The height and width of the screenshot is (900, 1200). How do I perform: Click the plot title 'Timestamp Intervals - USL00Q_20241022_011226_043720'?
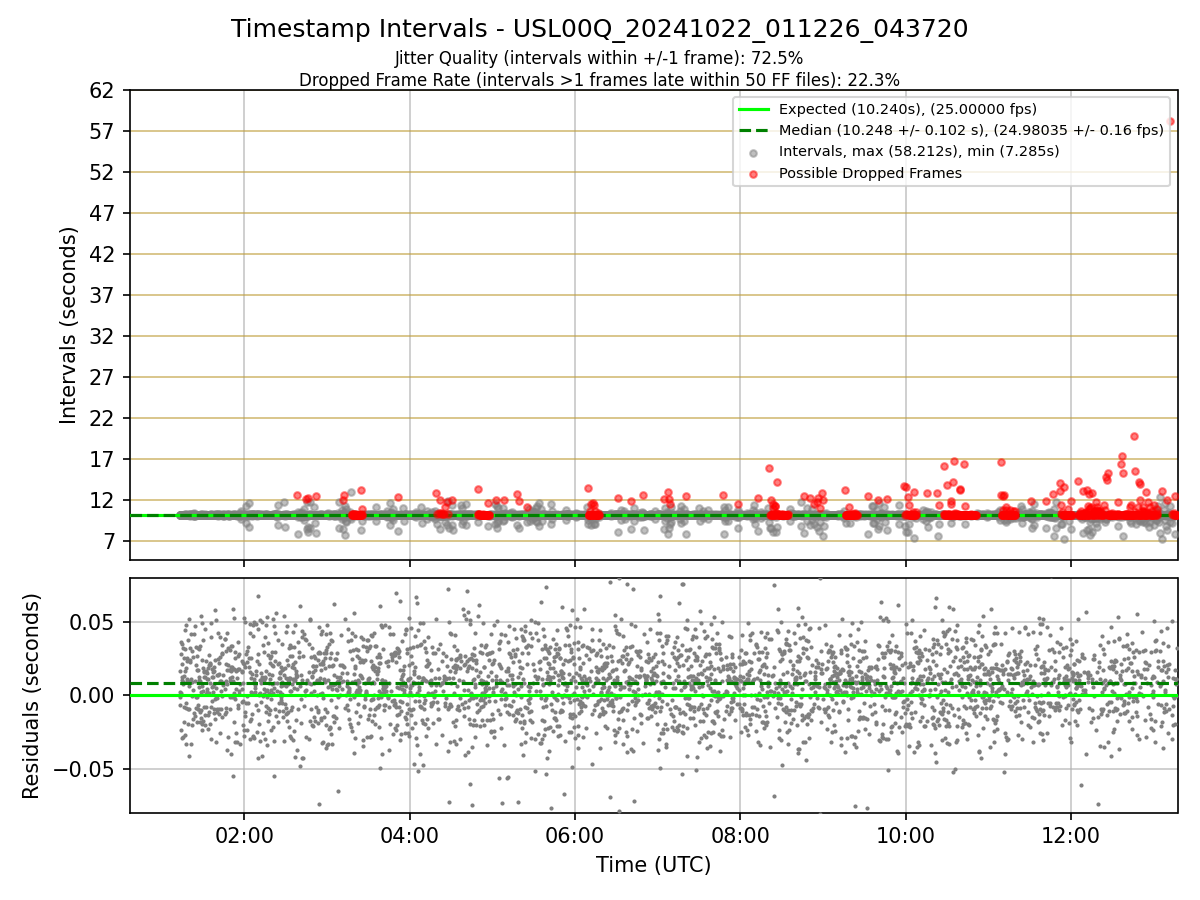599,29
